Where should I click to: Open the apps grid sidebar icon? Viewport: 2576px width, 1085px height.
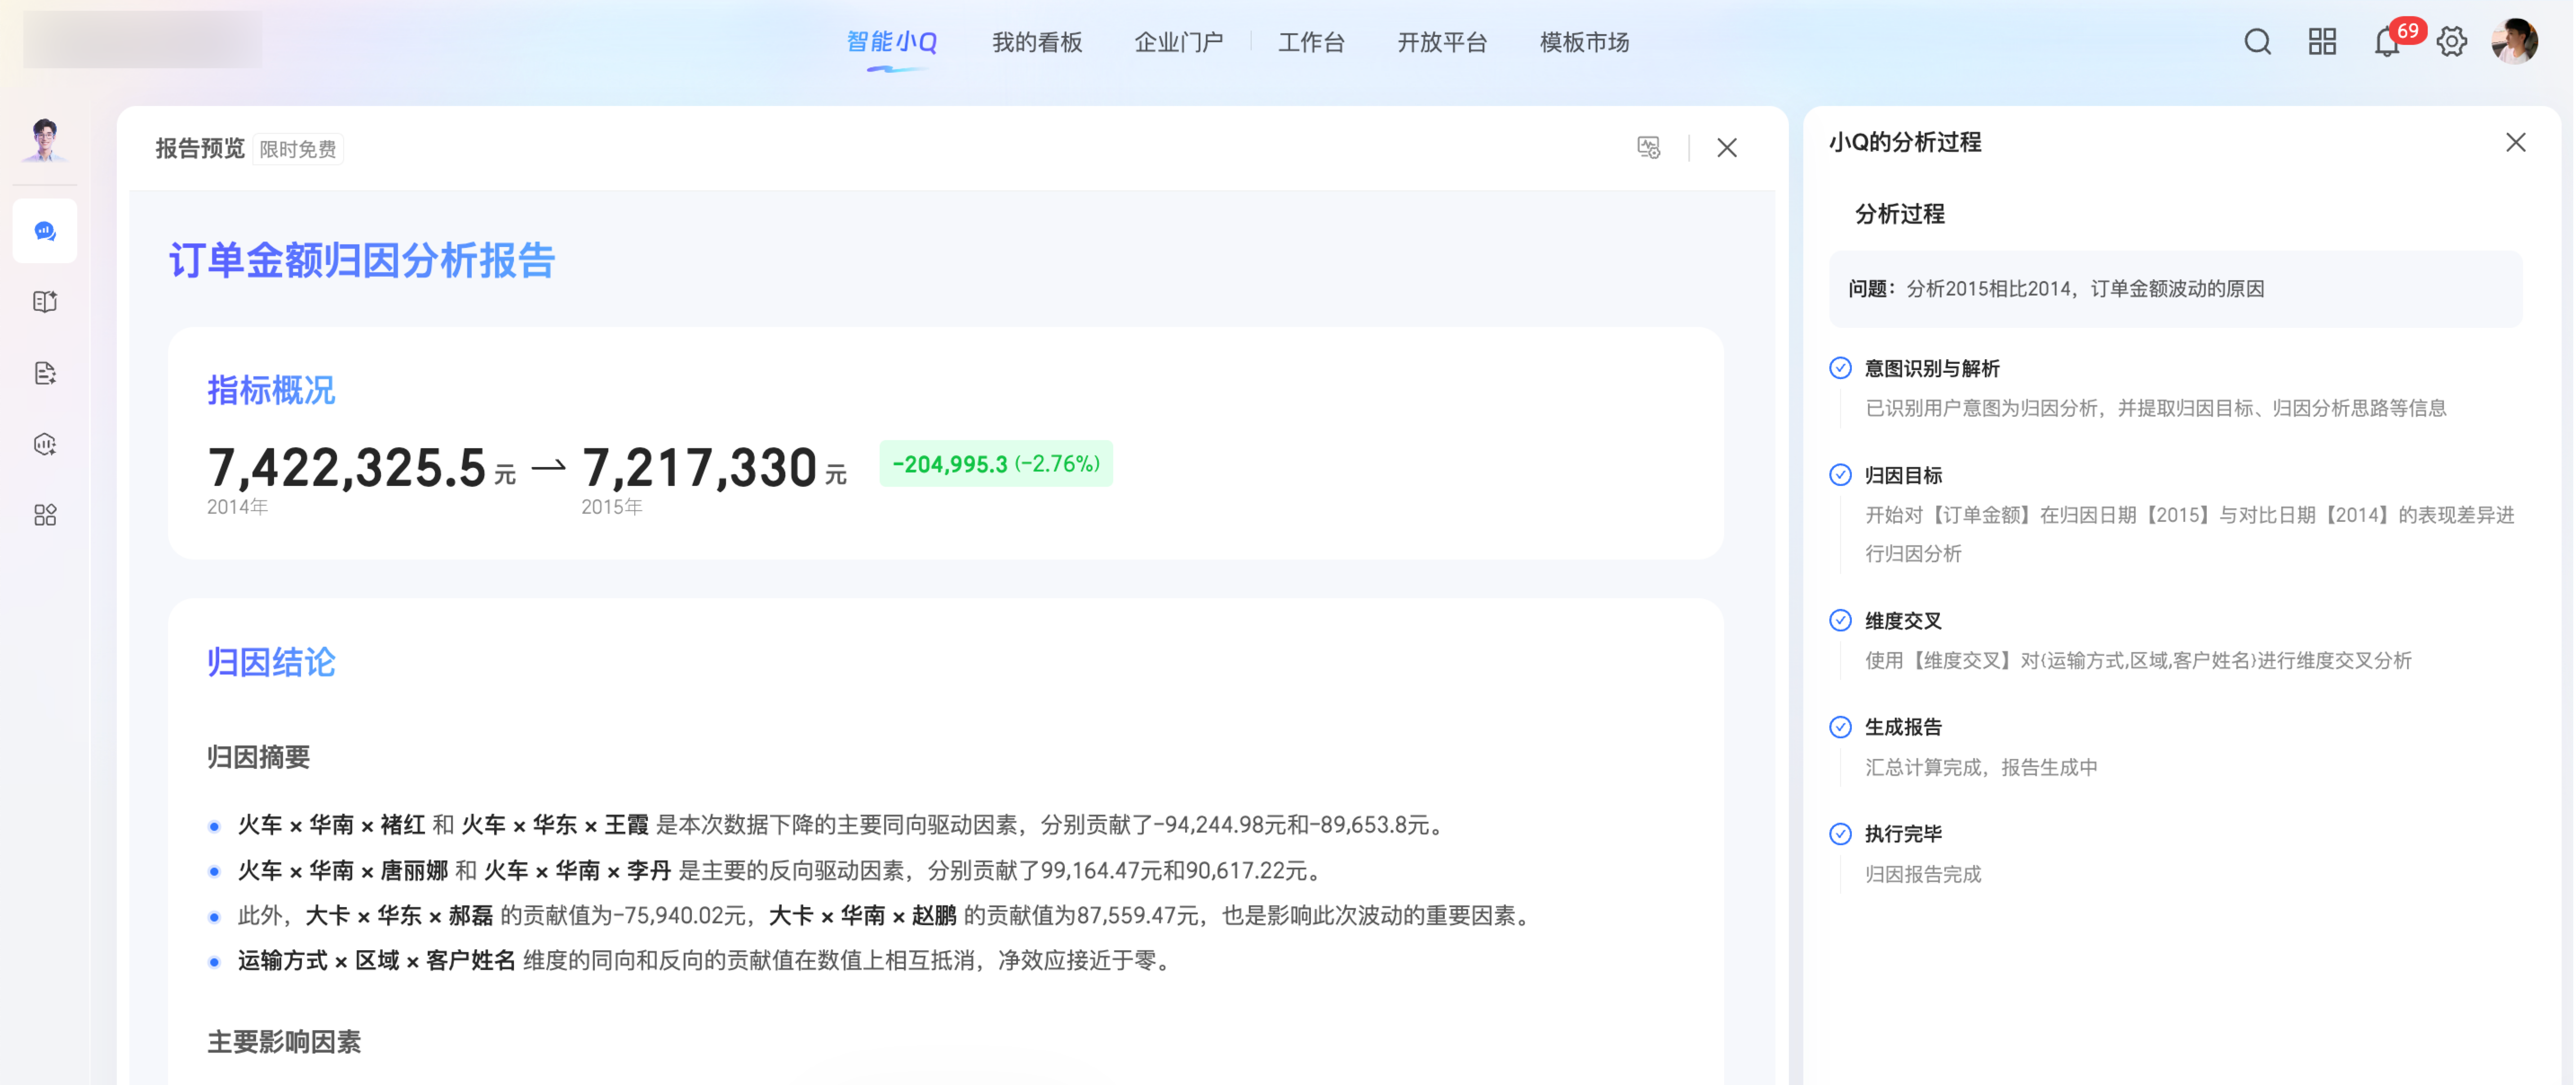click(x=45, y=515)
